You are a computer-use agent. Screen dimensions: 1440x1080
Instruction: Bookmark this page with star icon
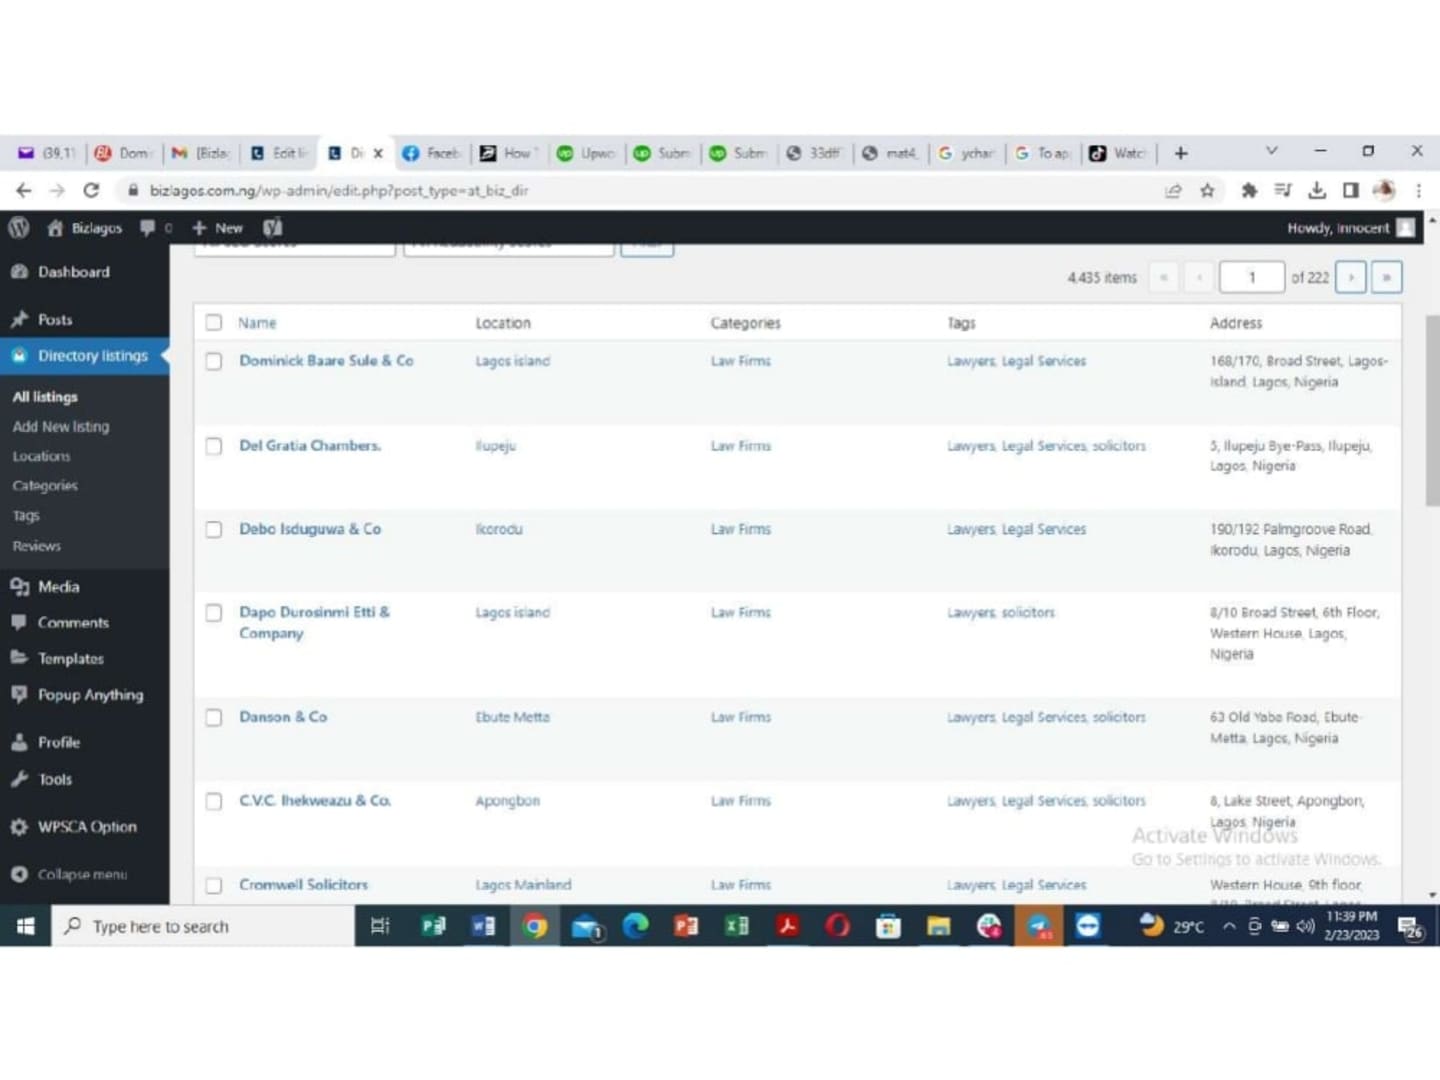tap(1207, 190)
